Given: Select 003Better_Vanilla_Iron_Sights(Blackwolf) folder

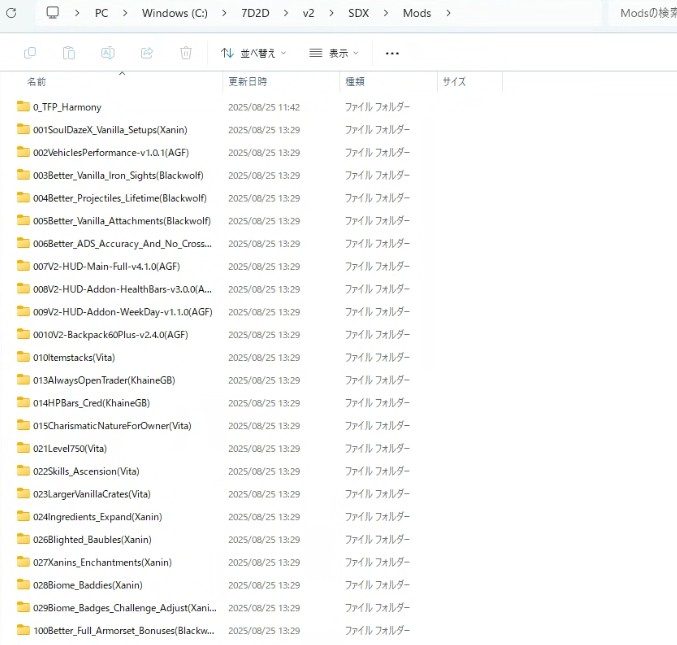Looking at the screenshot, I should [118, 175].
